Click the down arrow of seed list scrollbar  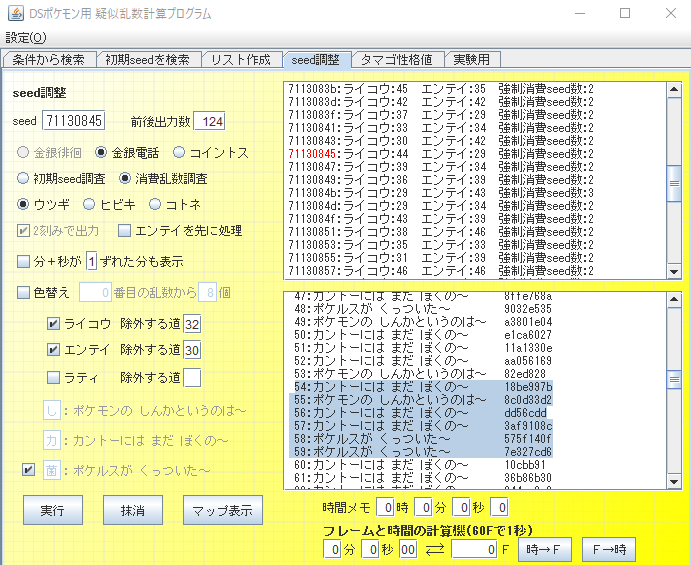point(674,272)
